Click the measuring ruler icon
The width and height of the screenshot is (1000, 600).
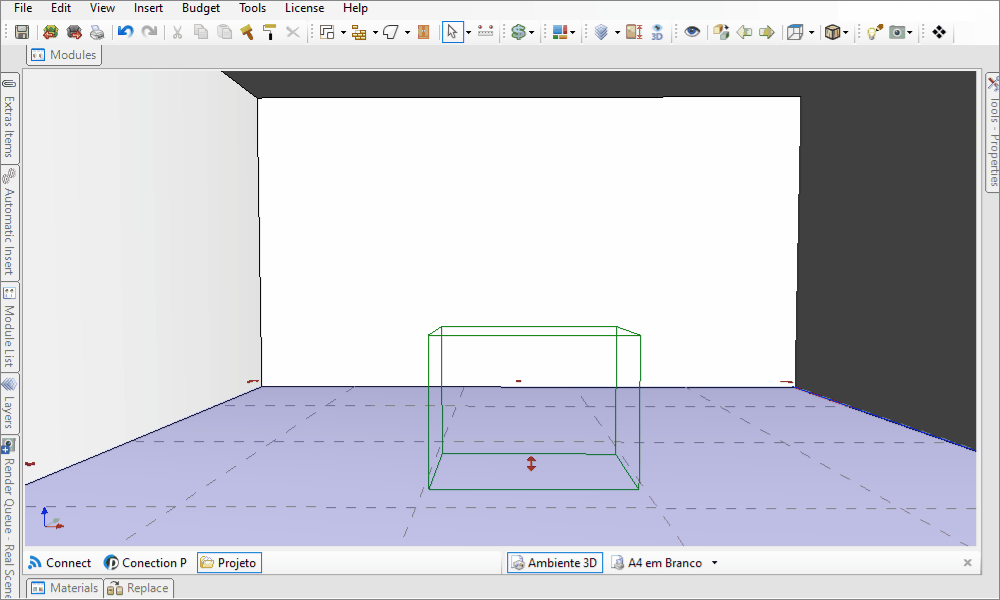(485, 32)
